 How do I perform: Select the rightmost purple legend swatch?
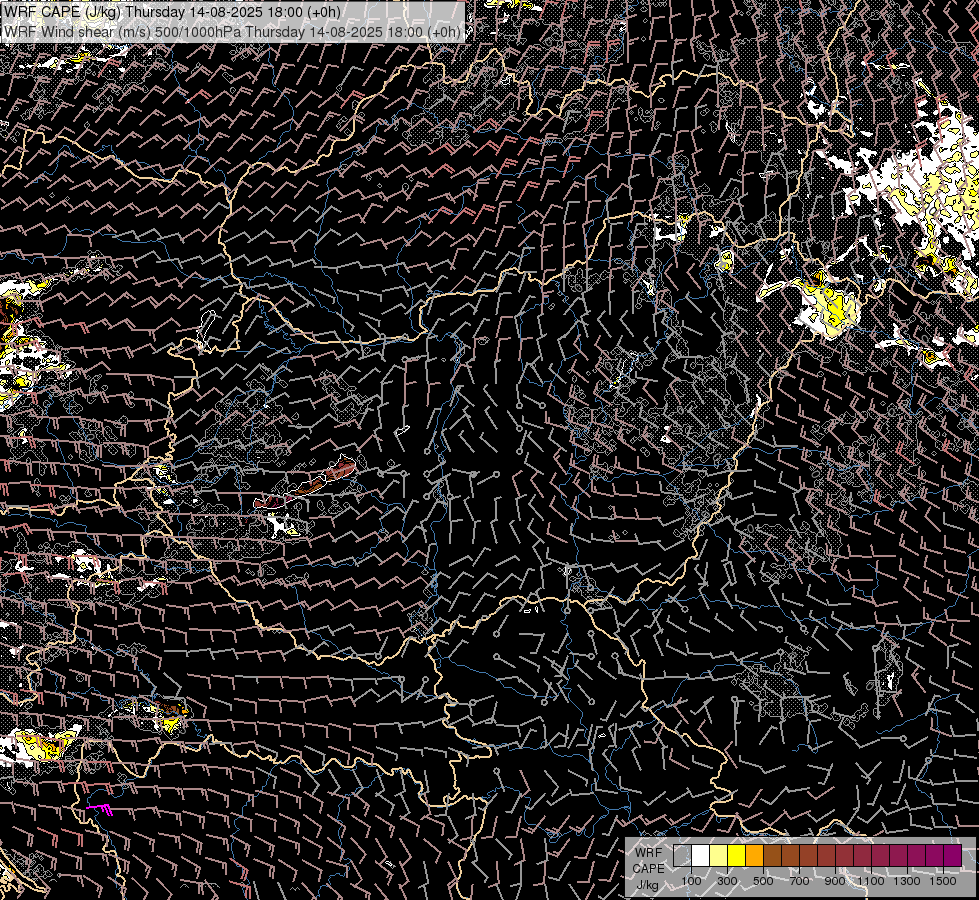pyautogui.click(x=952, y=855)
